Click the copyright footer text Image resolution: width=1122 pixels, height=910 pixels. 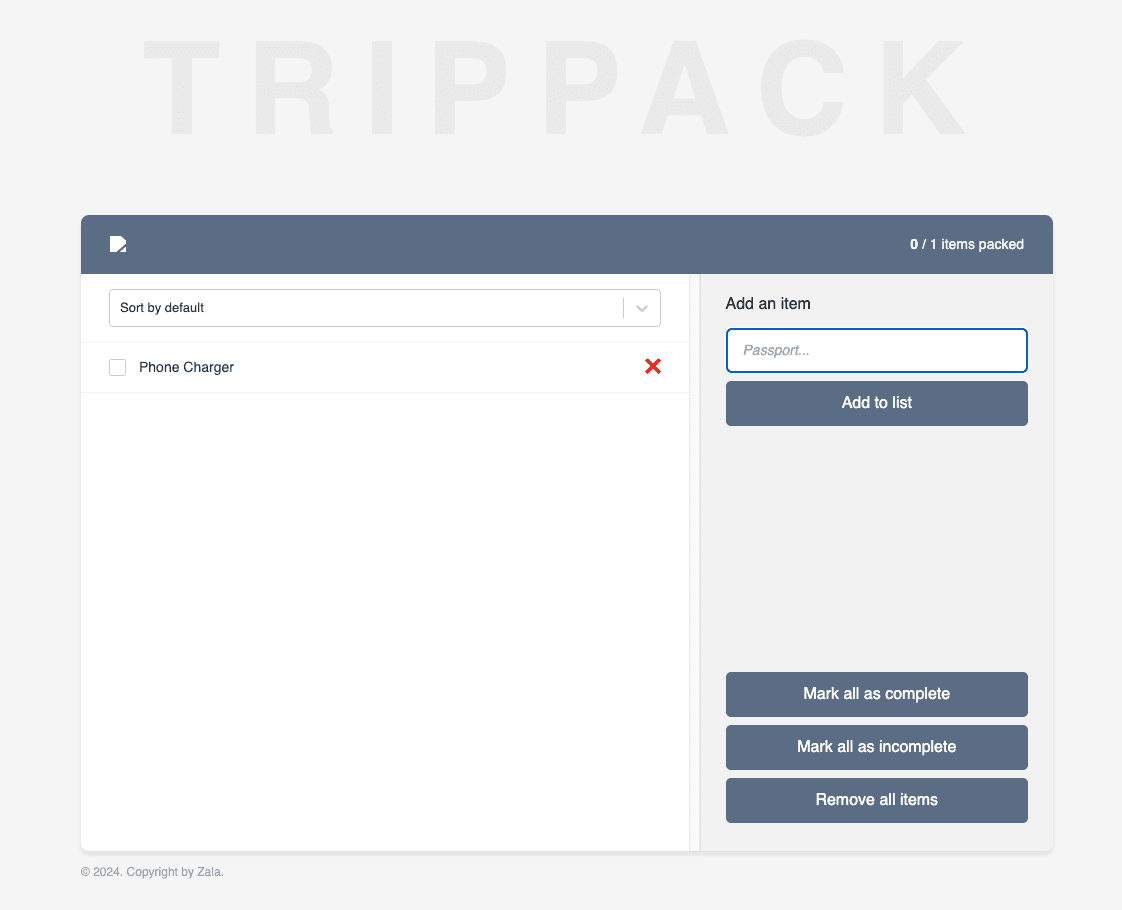152,872
